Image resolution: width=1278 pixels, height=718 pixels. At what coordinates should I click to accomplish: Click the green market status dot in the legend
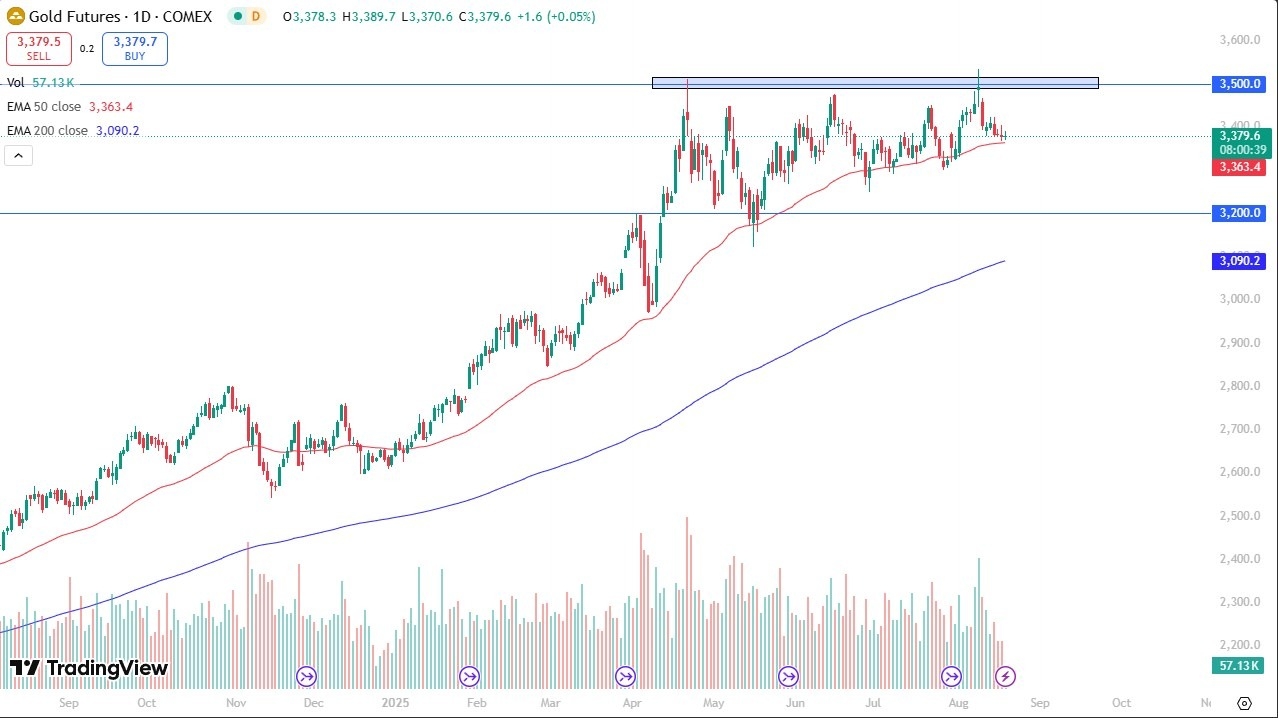[x=237, y=16]
